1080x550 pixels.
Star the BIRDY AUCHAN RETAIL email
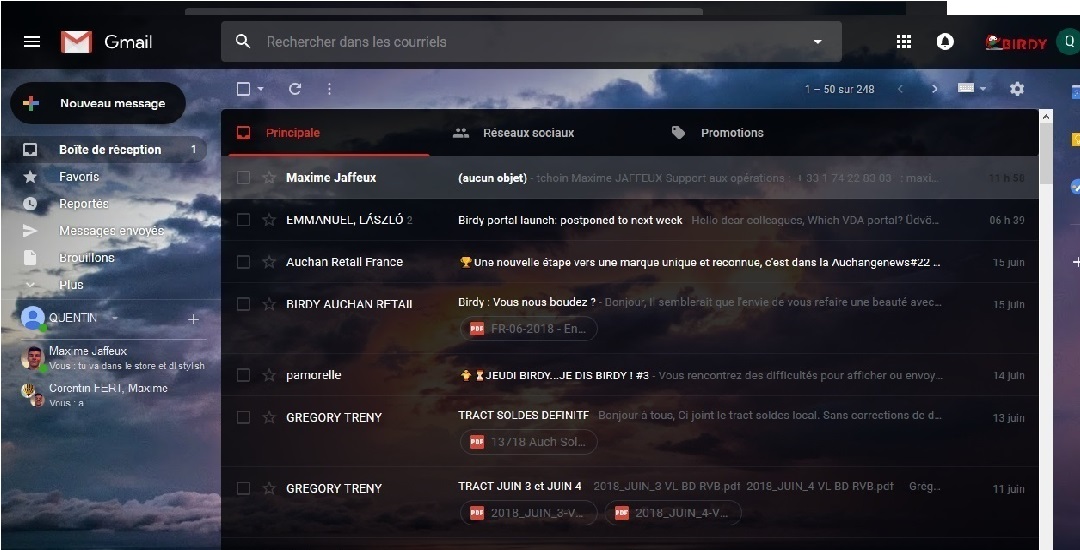click(x=269, y=304)
